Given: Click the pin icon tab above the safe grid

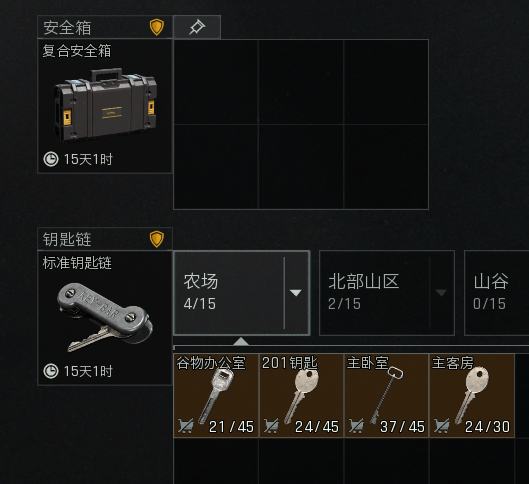Looking at the screenshot, I should 197,27.
